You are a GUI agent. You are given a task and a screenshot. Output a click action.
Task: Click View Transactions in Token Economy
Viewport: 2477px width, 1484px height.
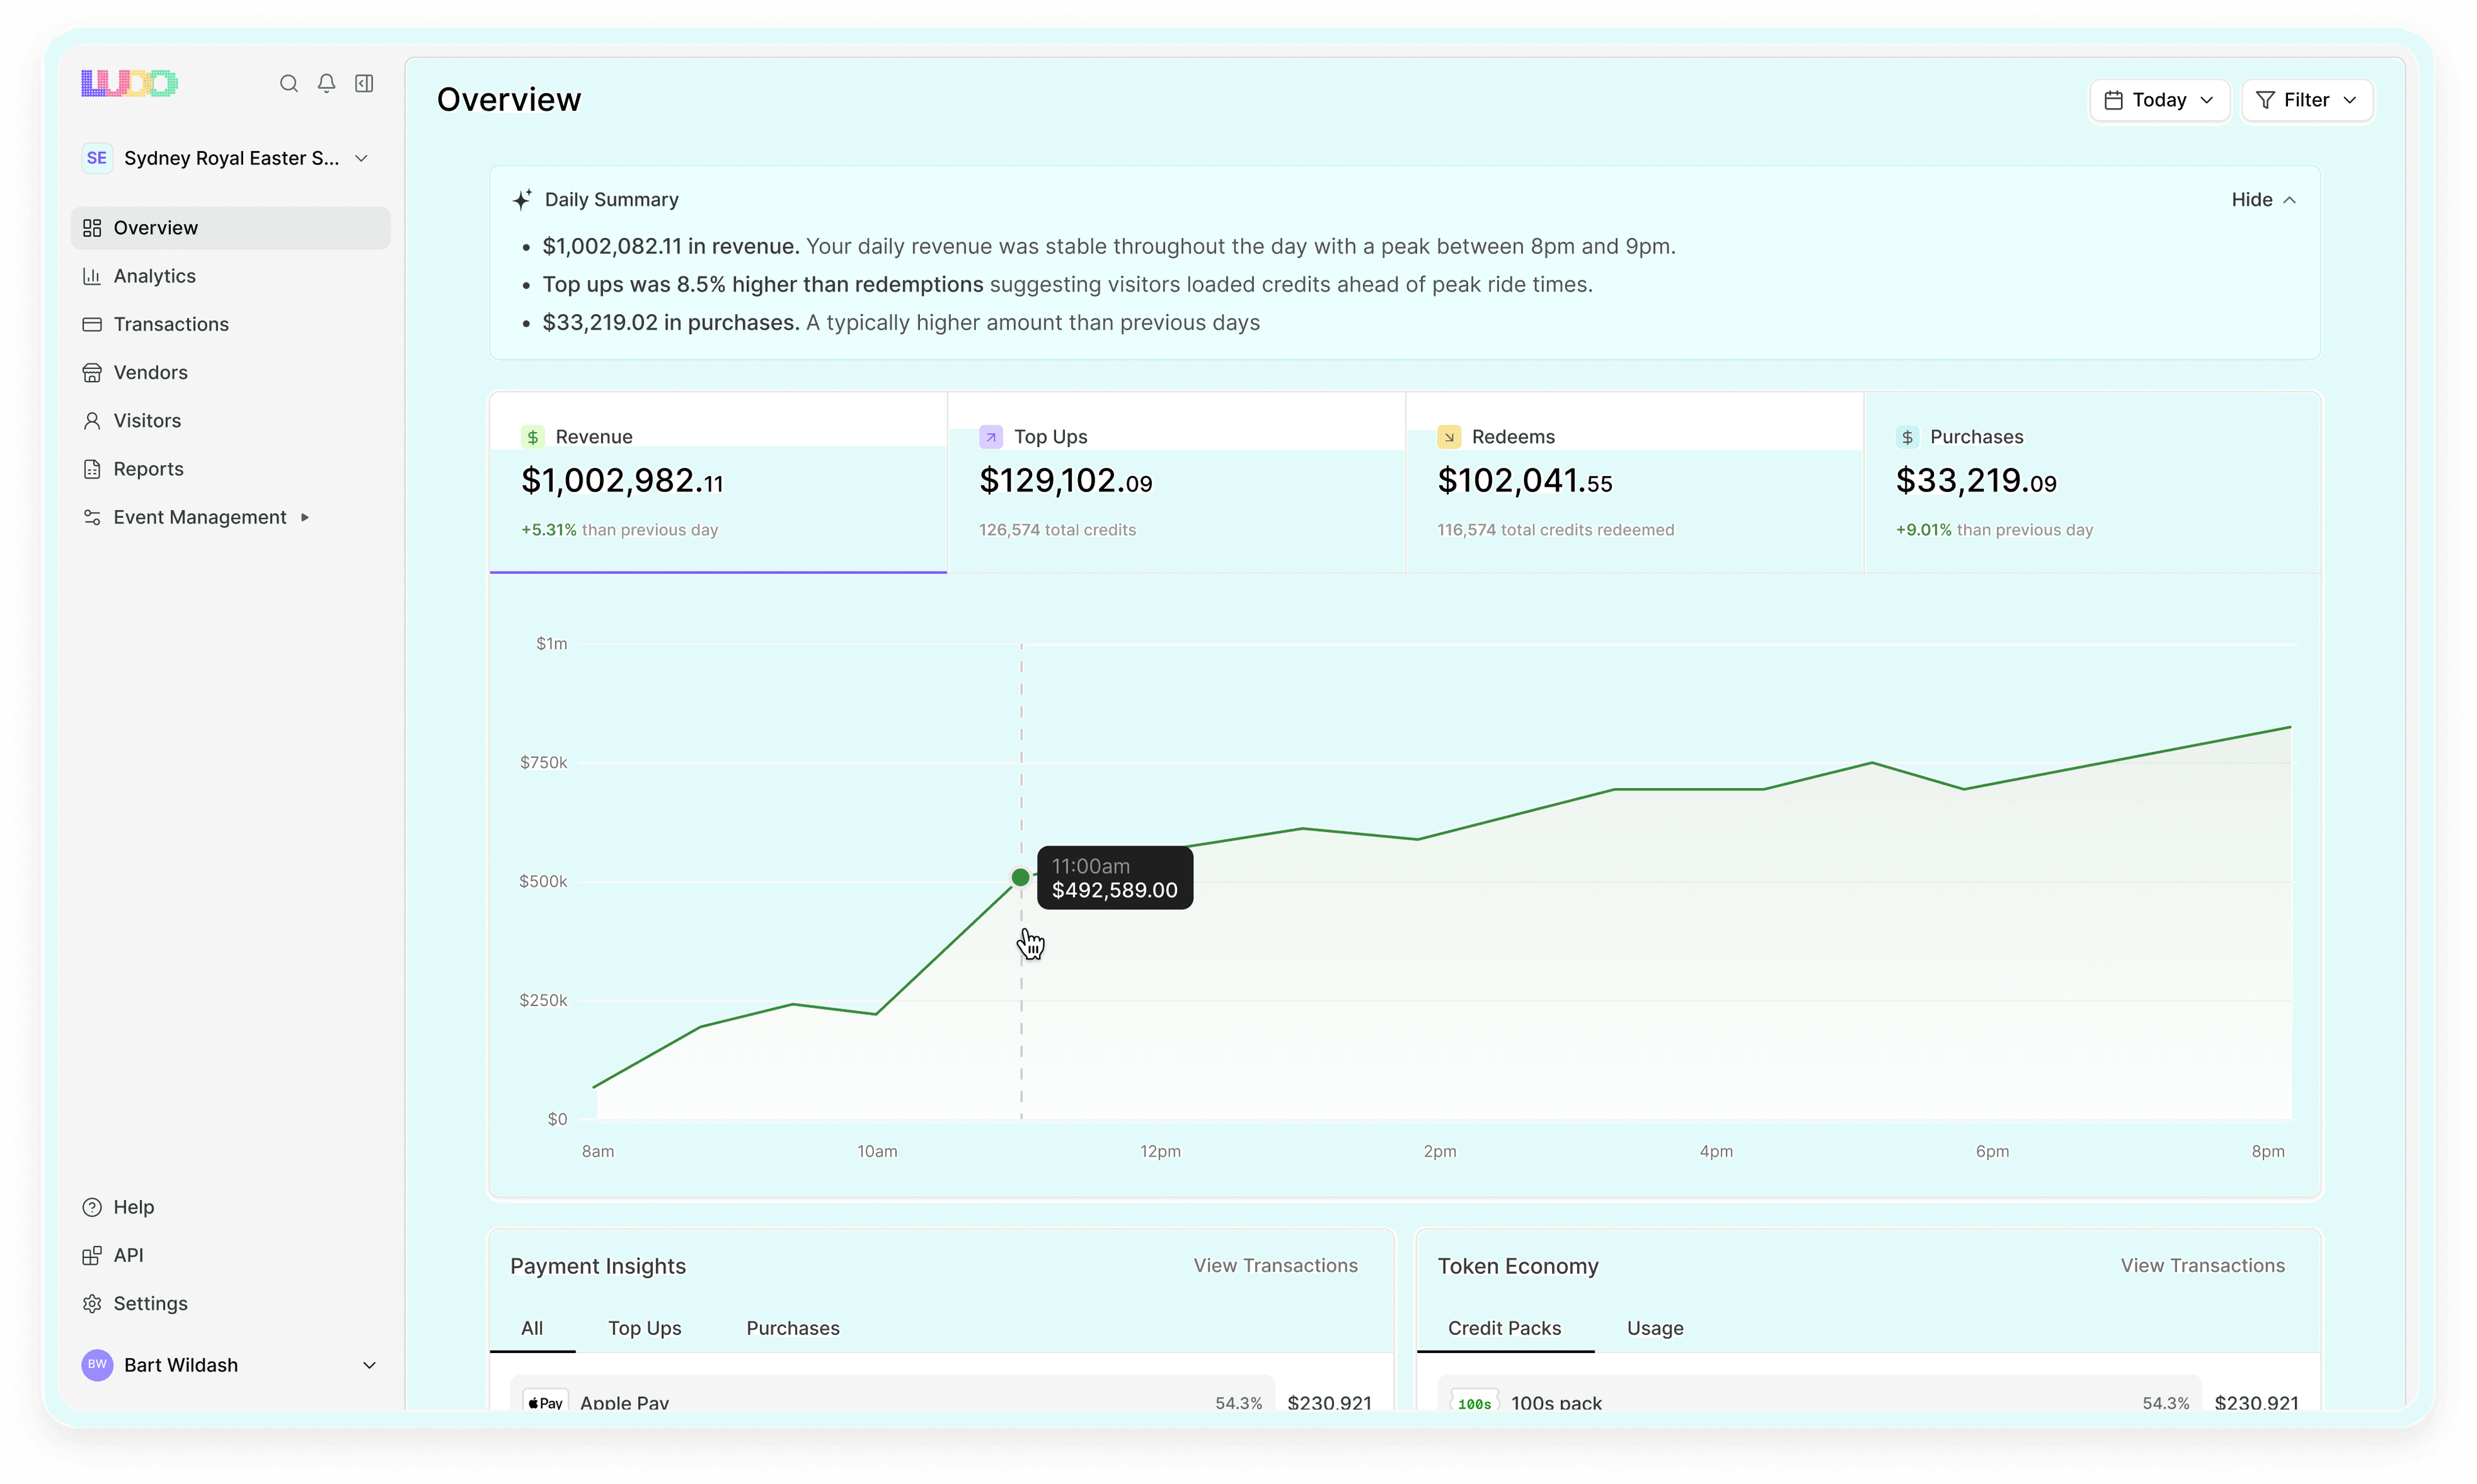pos(2202,1265)
